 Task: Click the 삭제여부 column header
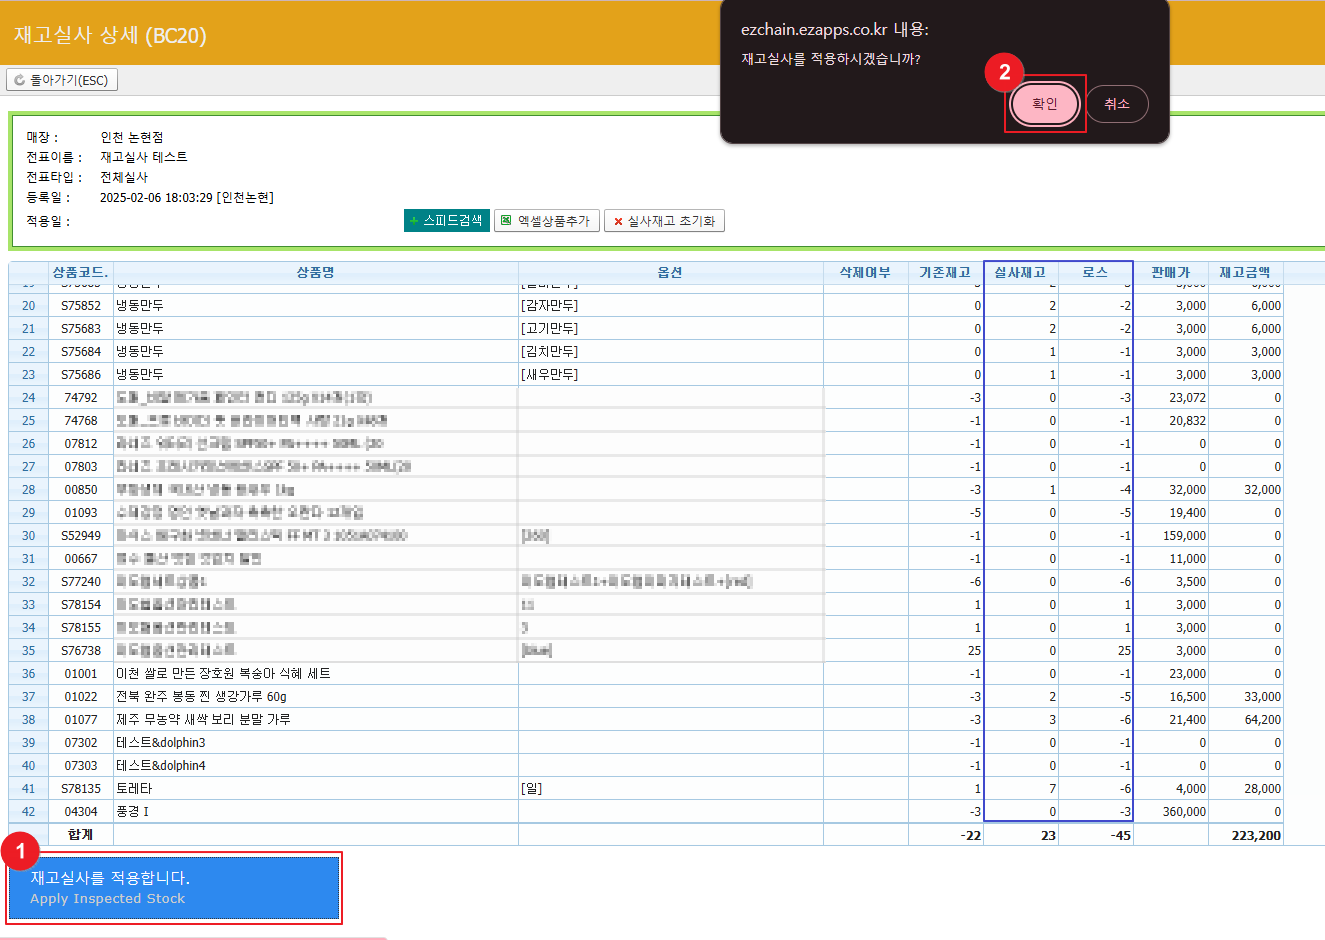(x=865, y=272)
